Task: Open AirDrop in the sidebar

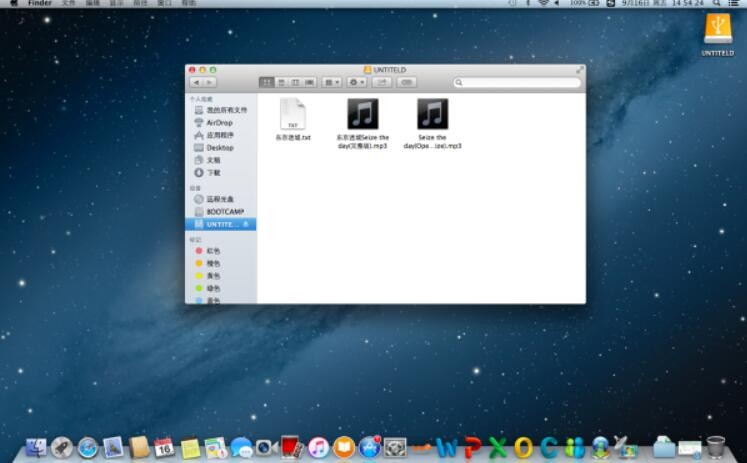Action: point(219,122)
